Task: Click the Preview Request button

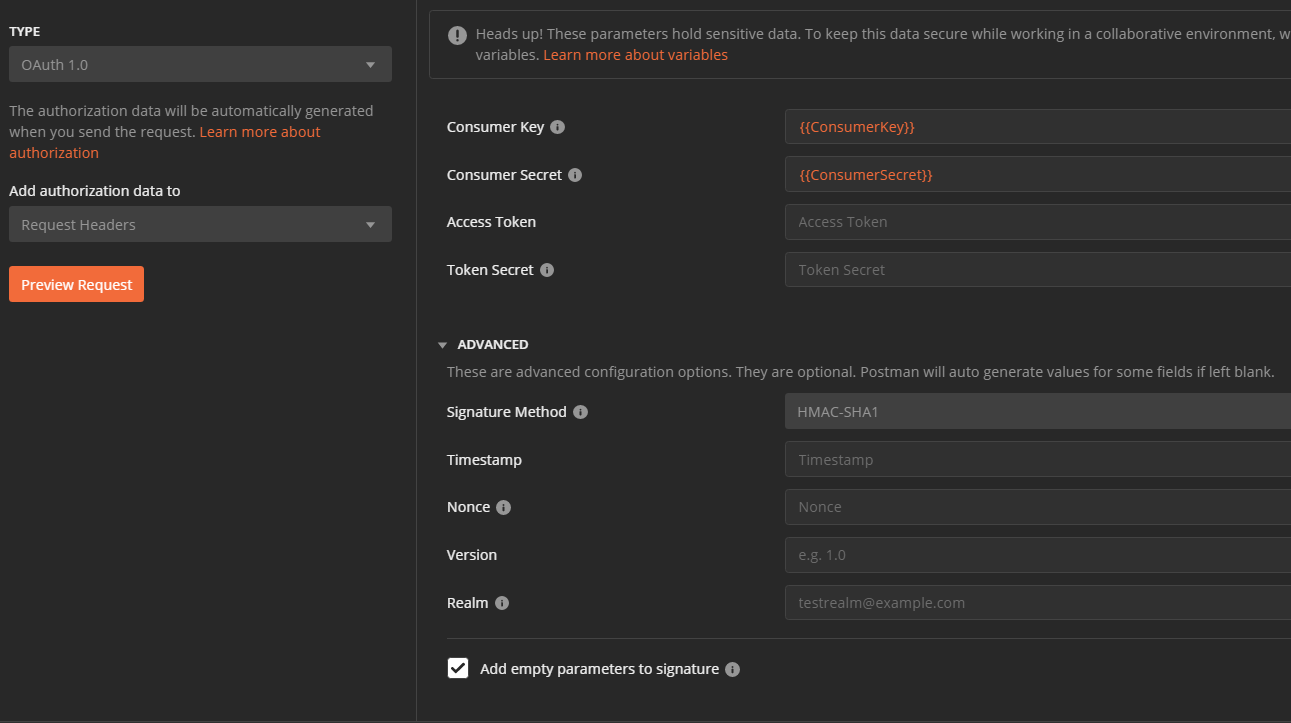Action: [x=76, y=284]
